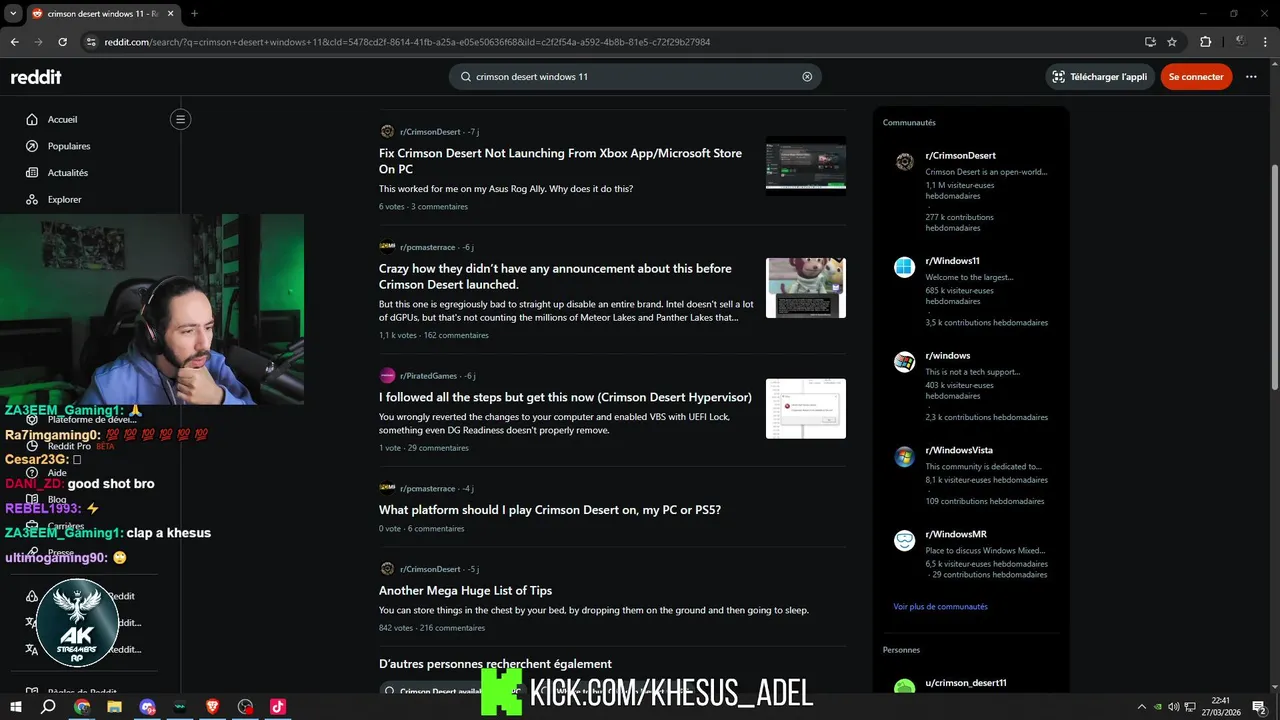Open Chrome from the taskbar

pos(82,706)
